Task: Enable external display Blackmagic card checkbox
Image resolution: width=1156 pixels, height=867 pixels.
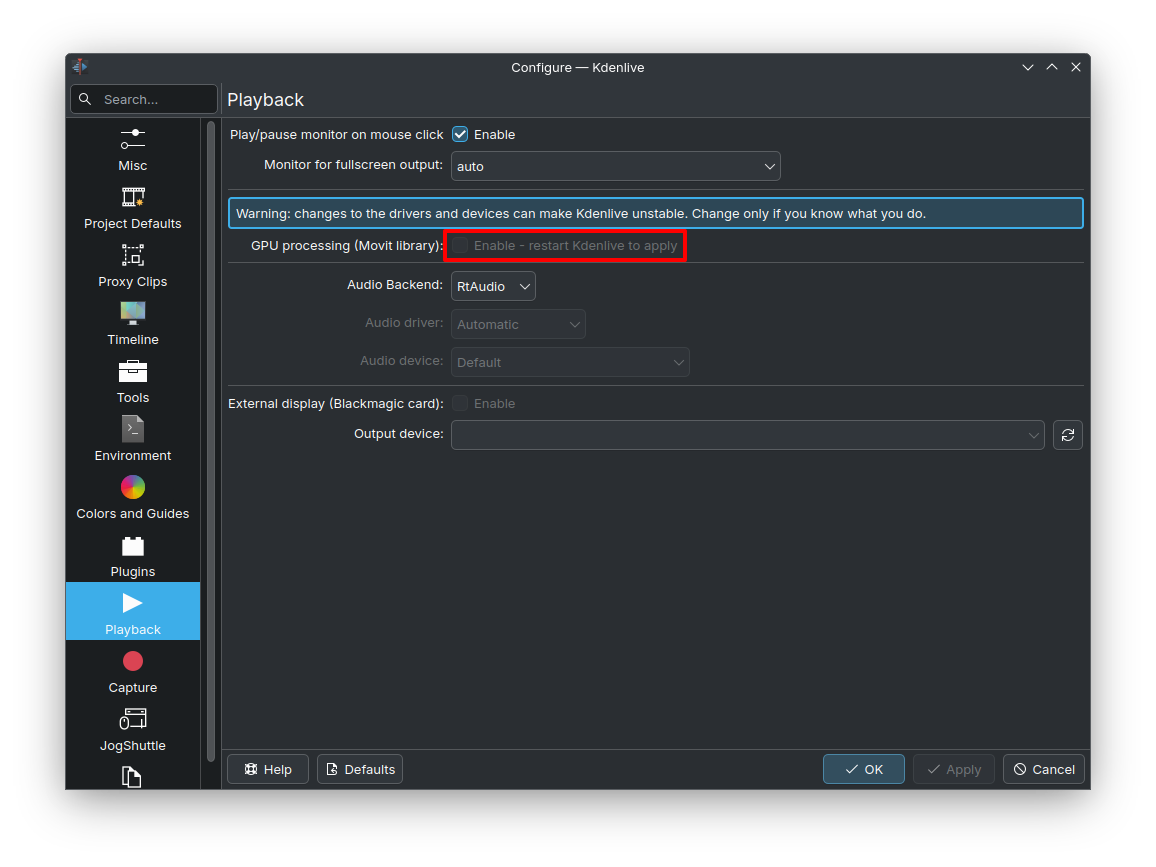Action: coord(460,403)
